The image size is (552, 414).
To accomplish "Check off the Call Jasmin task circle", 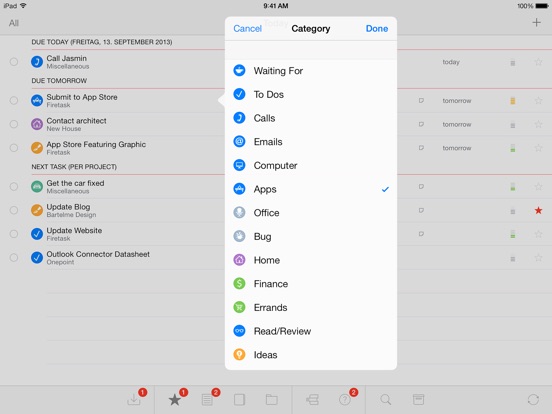I will tap(14, 62).
